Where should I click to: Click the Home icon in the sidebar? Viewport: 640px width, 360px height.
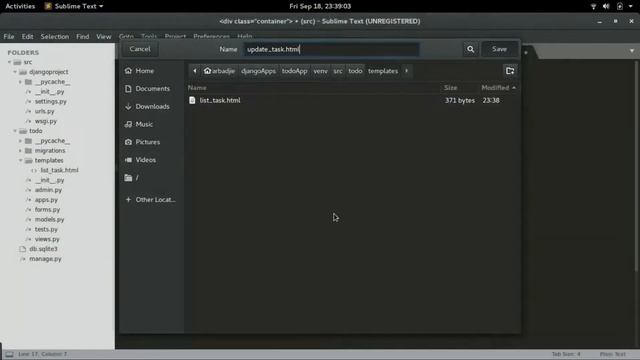(x=128, y=71)
